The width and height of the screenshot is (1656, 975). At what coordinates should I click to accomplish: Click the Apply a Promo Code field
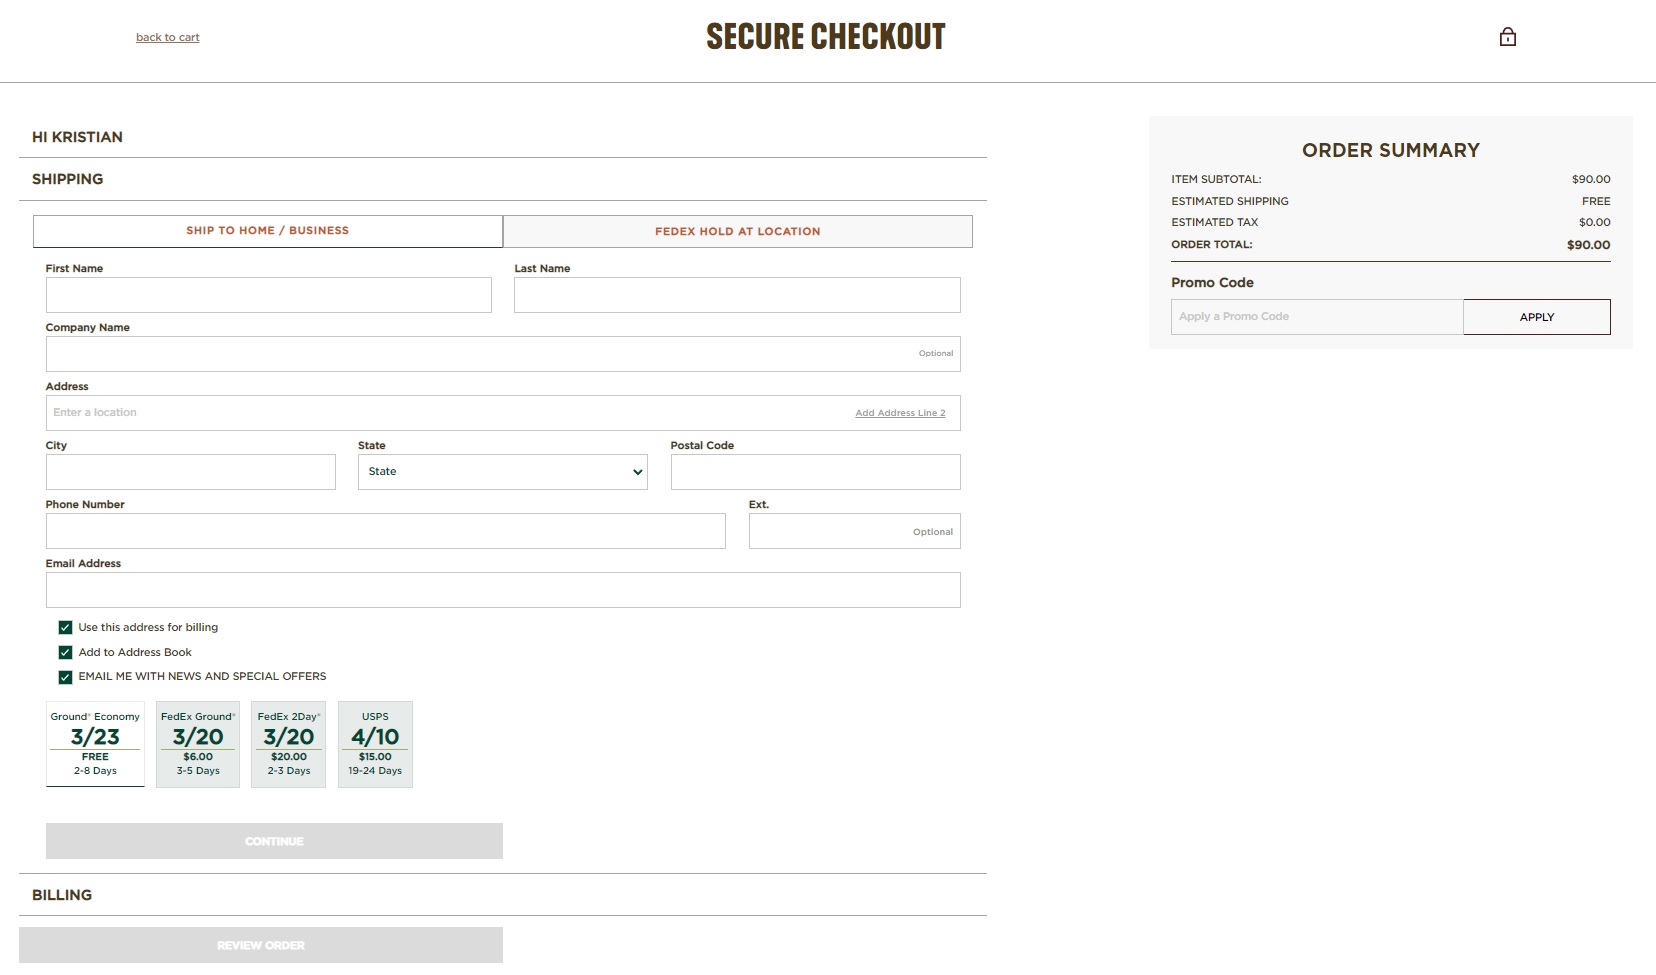pyautogui.click(x=1315, y=316)
